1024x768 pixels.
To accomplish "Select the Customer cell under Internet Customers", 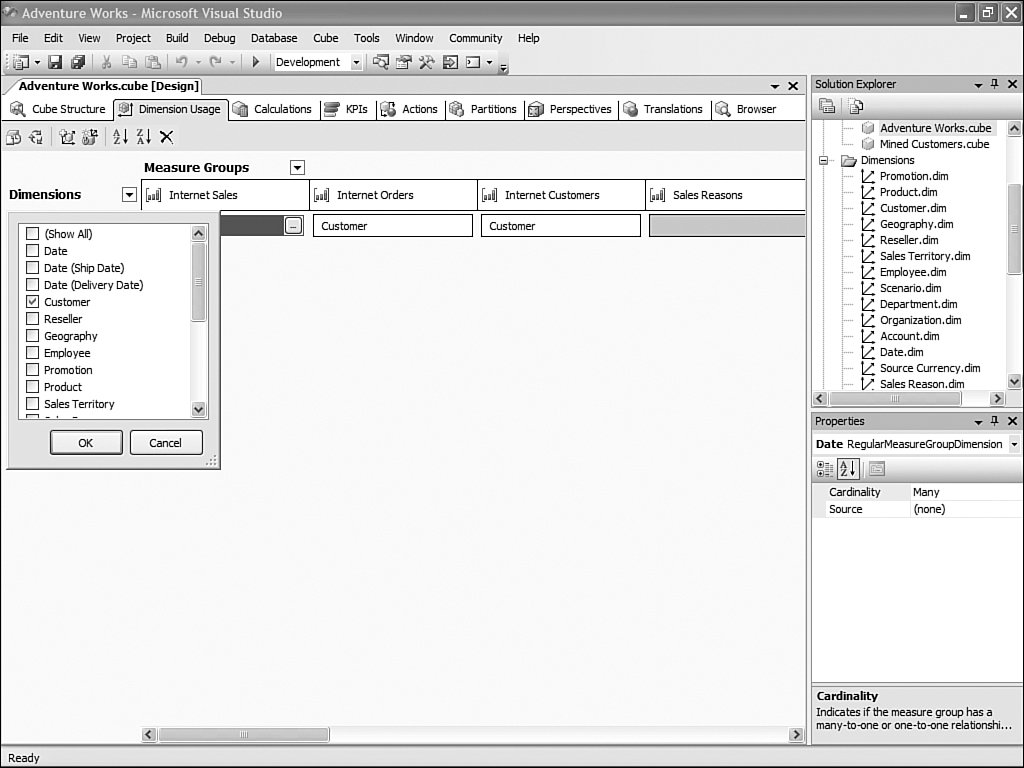I will pyautogui.click(x=561, y=226).
